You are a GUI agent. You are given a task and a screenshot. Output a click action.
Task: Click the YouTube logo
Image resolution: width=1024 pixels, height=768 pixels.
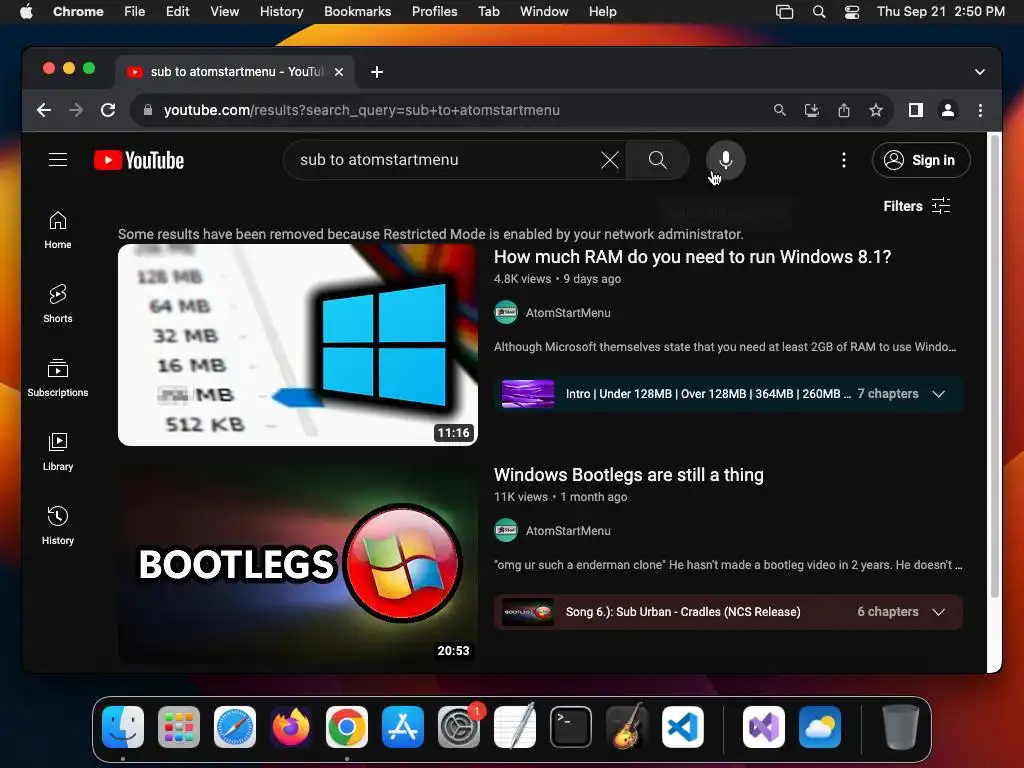pos(139,160)
